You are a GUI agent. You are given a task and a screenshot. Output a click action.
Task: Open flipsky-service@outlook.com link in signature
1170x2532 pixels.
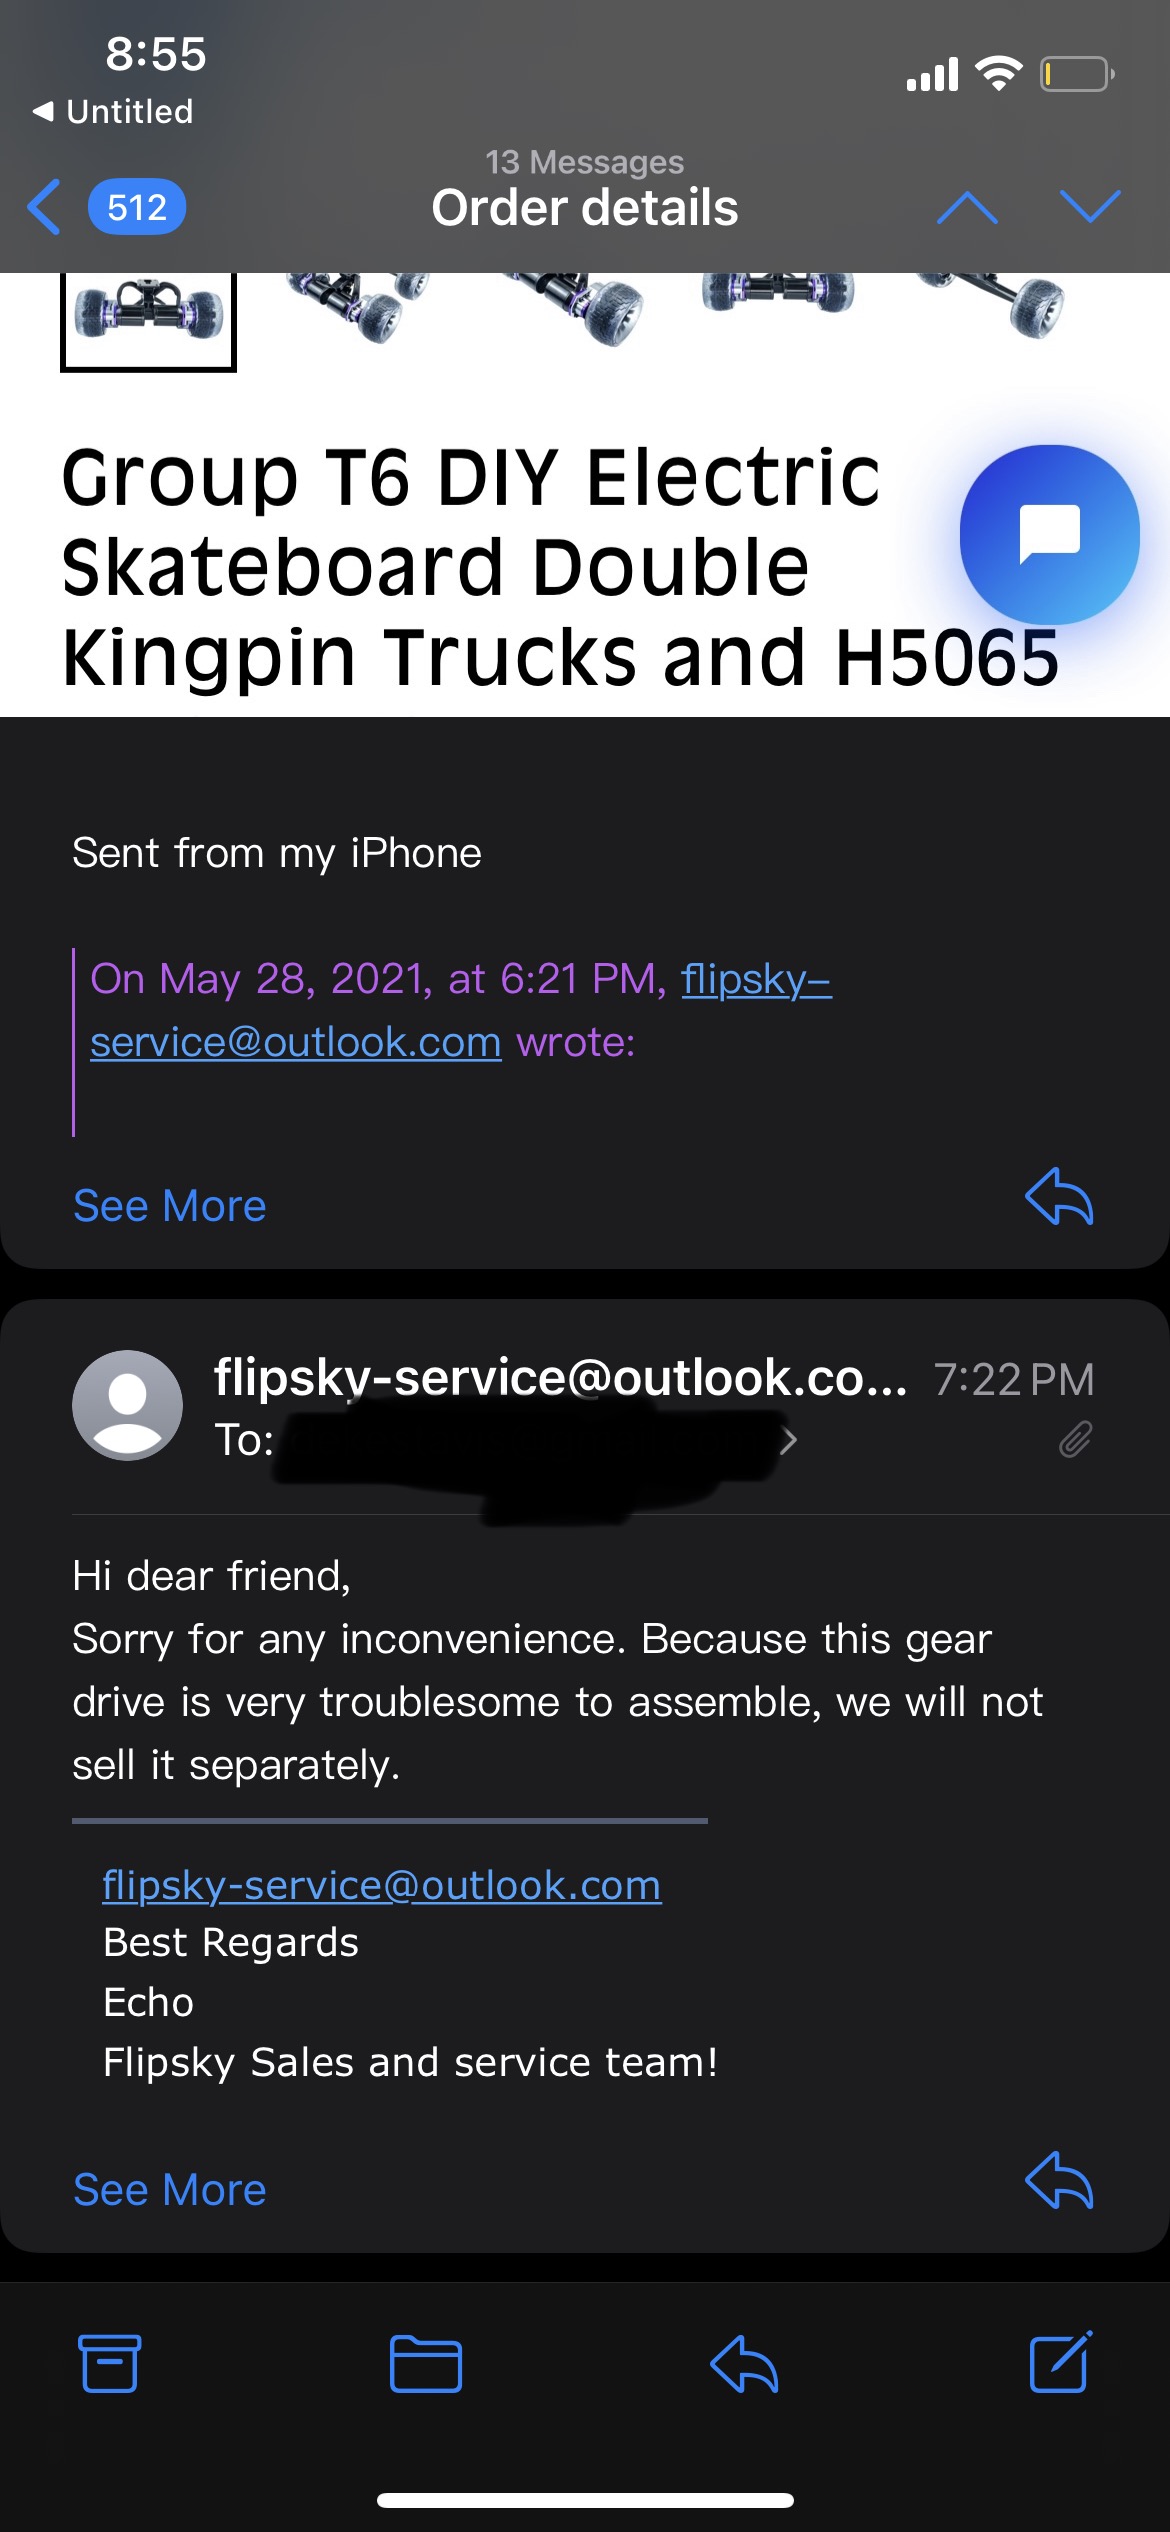coord(381,1885)
